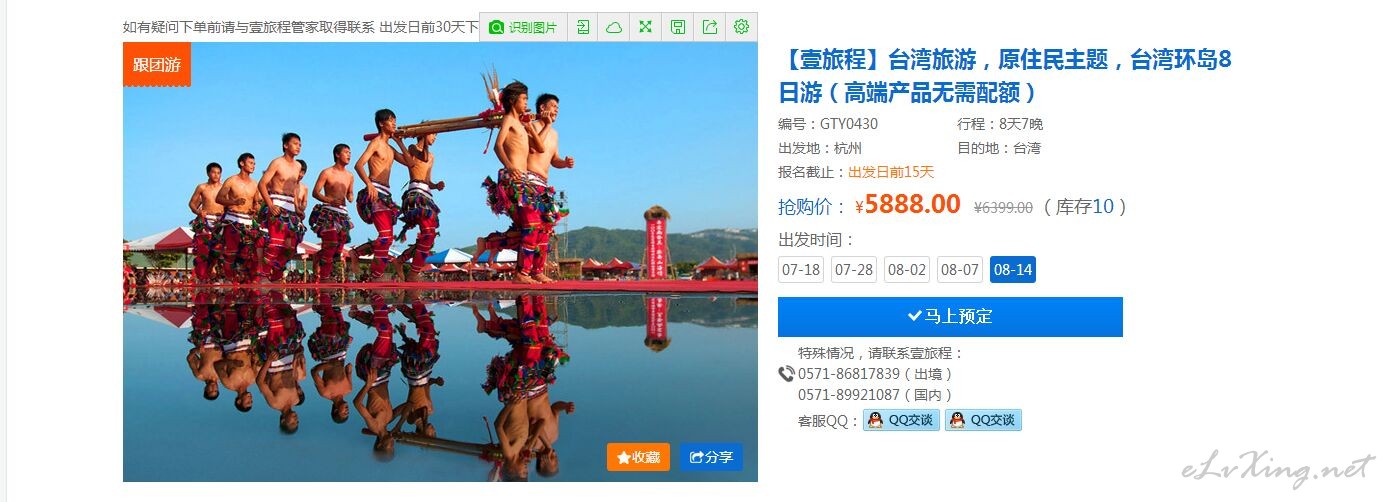Choose the 08-02 departure date
The height and width of the screenshot is (502, 1386).
pyautogui.click(x=907, y=270)
